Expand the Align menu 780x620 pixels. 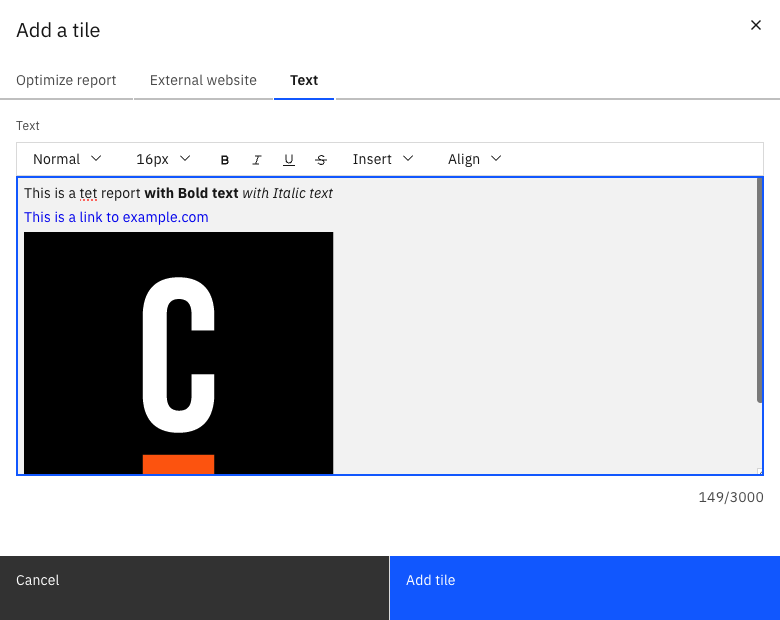[474, 159]
